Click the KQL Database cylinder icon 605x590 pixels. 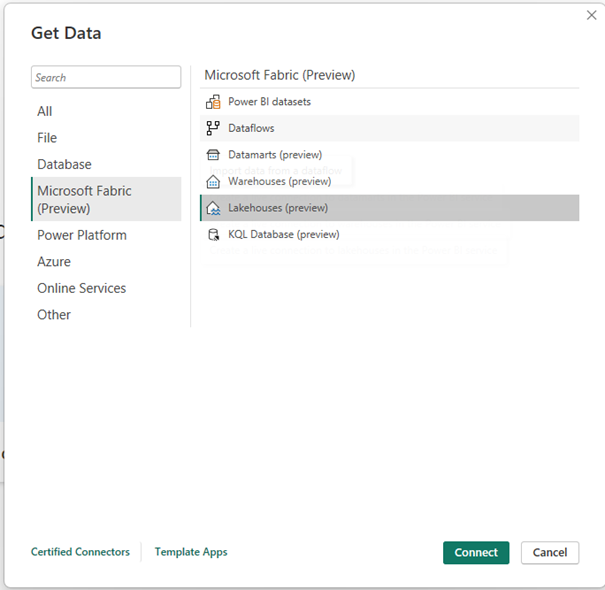(213, 235)
